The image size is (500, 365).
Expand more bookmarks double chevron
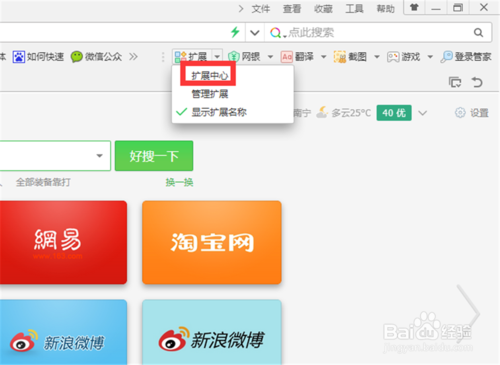click(133, 57)
